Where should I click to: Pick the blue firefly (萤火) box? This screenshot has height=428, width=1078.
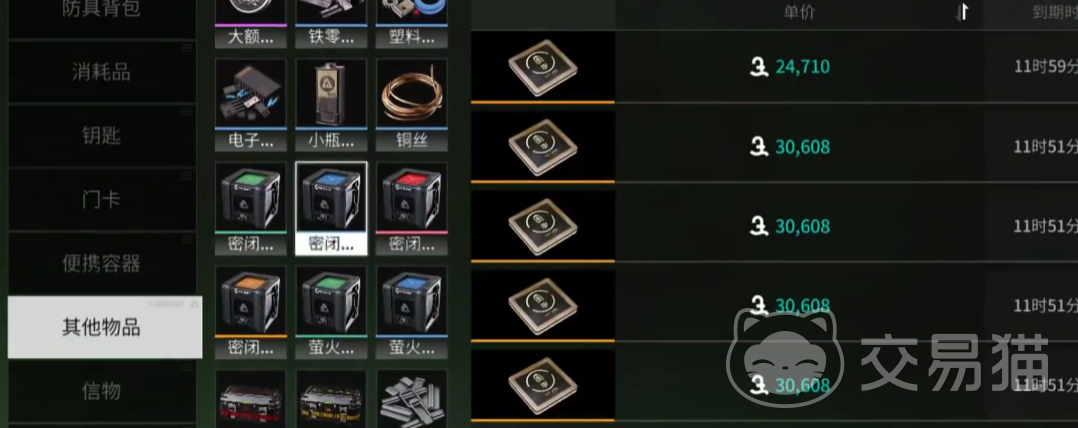coord(412,313)
